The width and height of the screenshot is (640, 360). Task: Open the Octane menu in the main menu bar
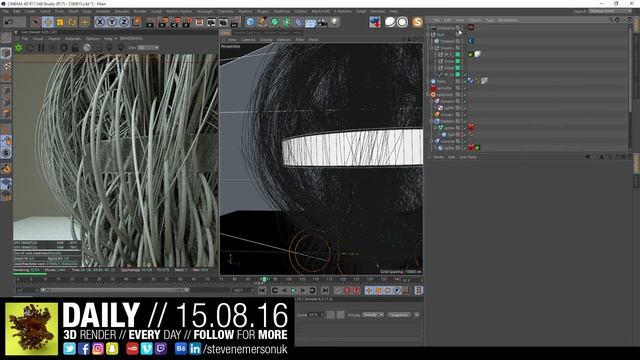tap(301, 11)
